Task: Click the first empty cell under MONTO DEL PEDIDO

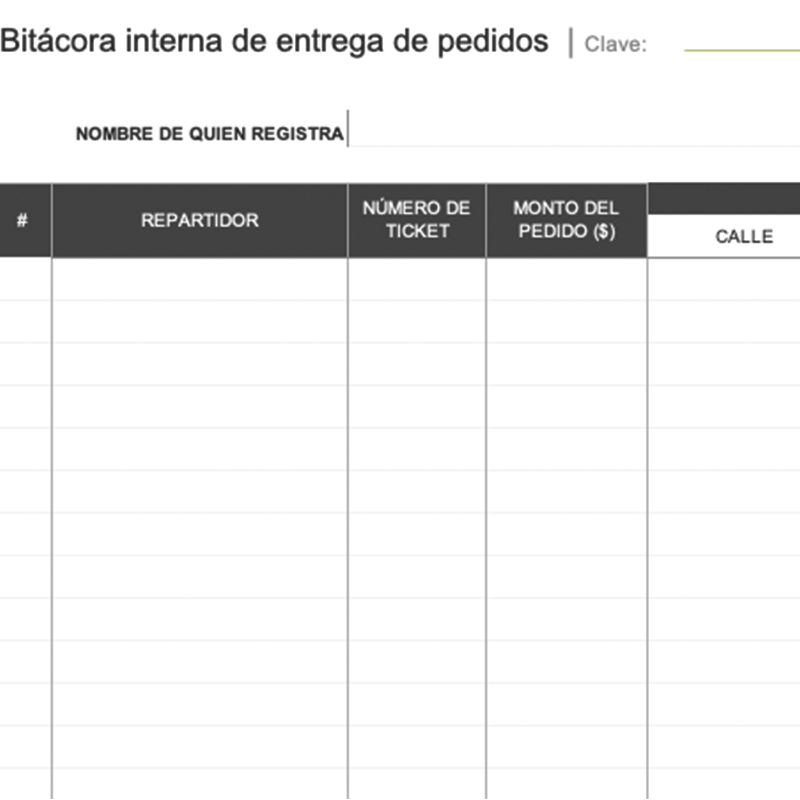Action: [x=566, y=280]
